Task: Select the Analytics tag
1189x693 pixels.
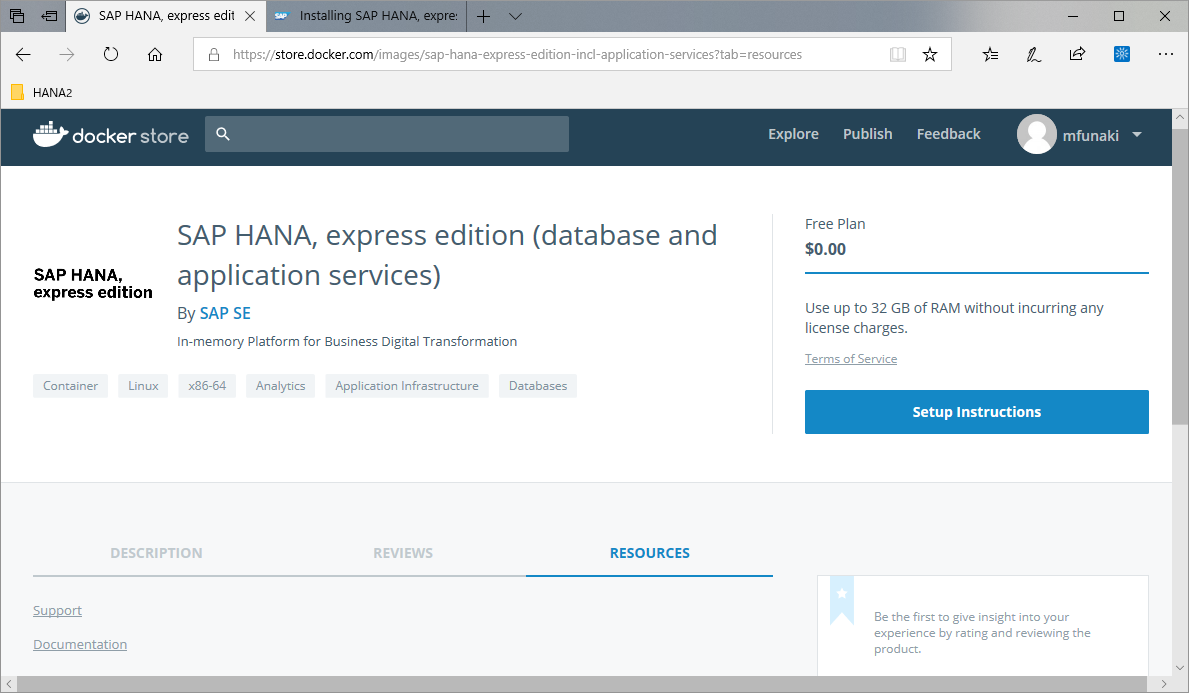Action: coord(281,386)
